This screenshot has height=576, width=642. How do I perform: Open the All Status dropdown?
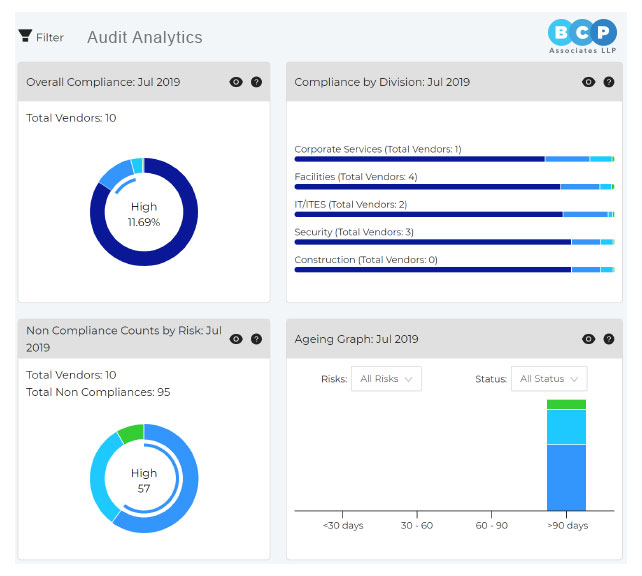549,379
